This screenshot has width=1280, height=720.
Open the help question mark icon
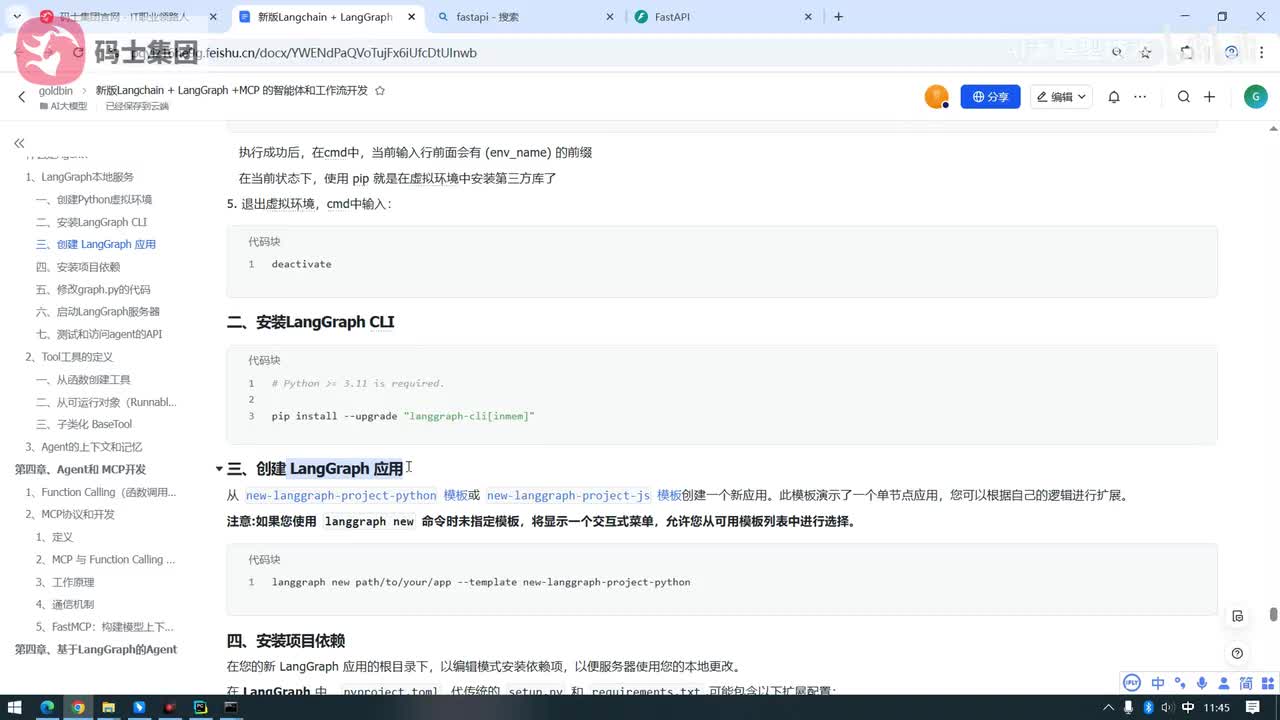1238,653
